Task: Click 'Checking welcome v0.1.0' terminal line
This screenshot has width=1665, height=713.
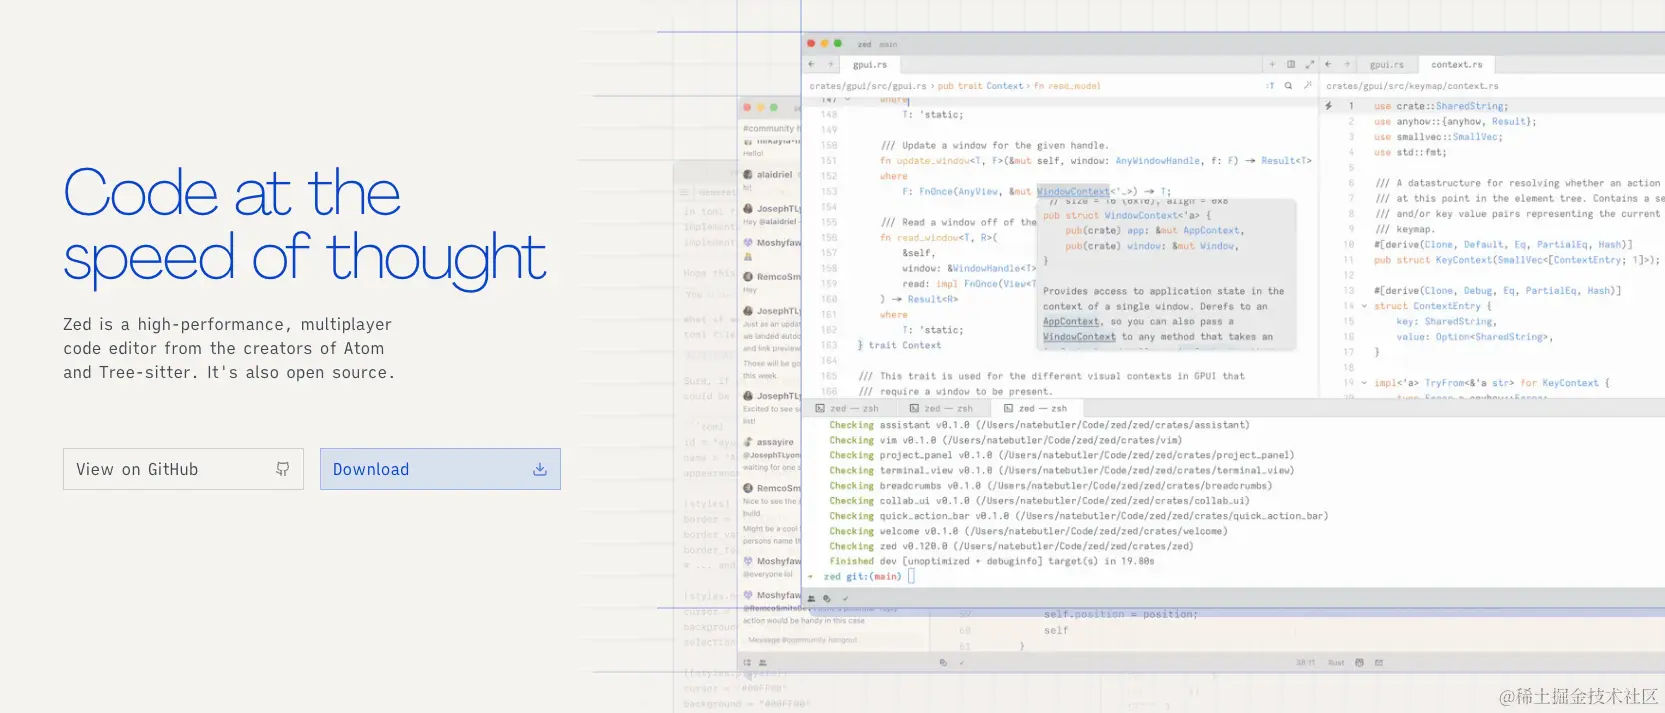Action: click(x=1028, y=531)
